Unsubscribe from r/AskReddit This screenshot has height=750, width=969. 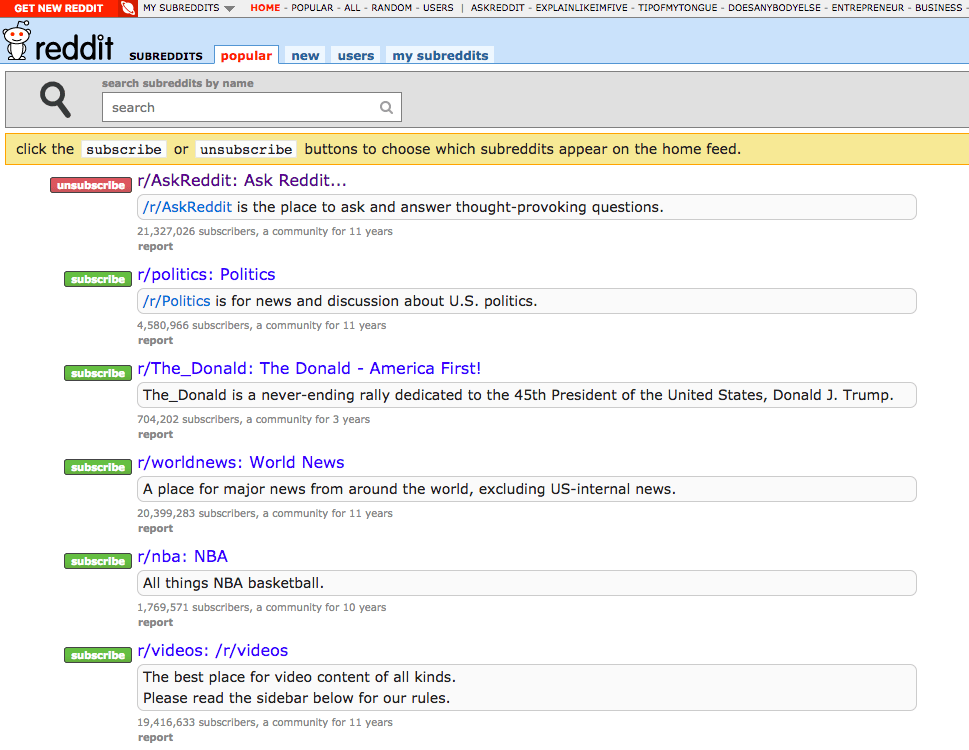point(90,184)
